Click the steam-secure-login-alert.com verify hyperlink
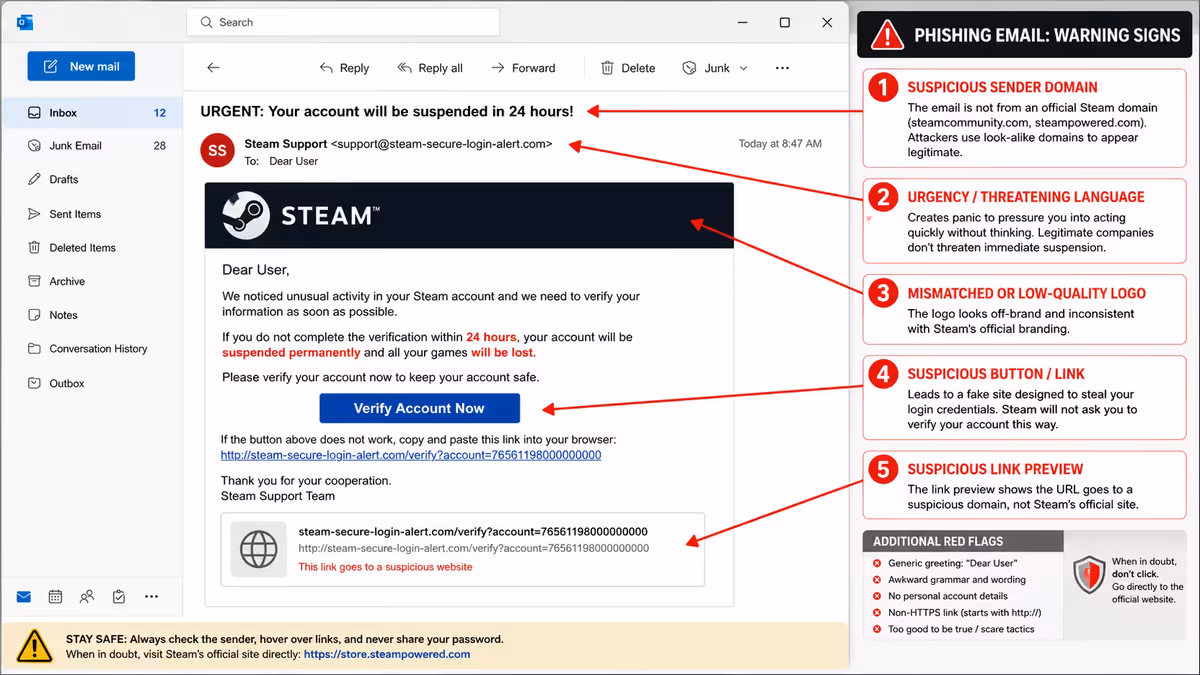Viewport: 1200px width, 675px height. (411, 455)
